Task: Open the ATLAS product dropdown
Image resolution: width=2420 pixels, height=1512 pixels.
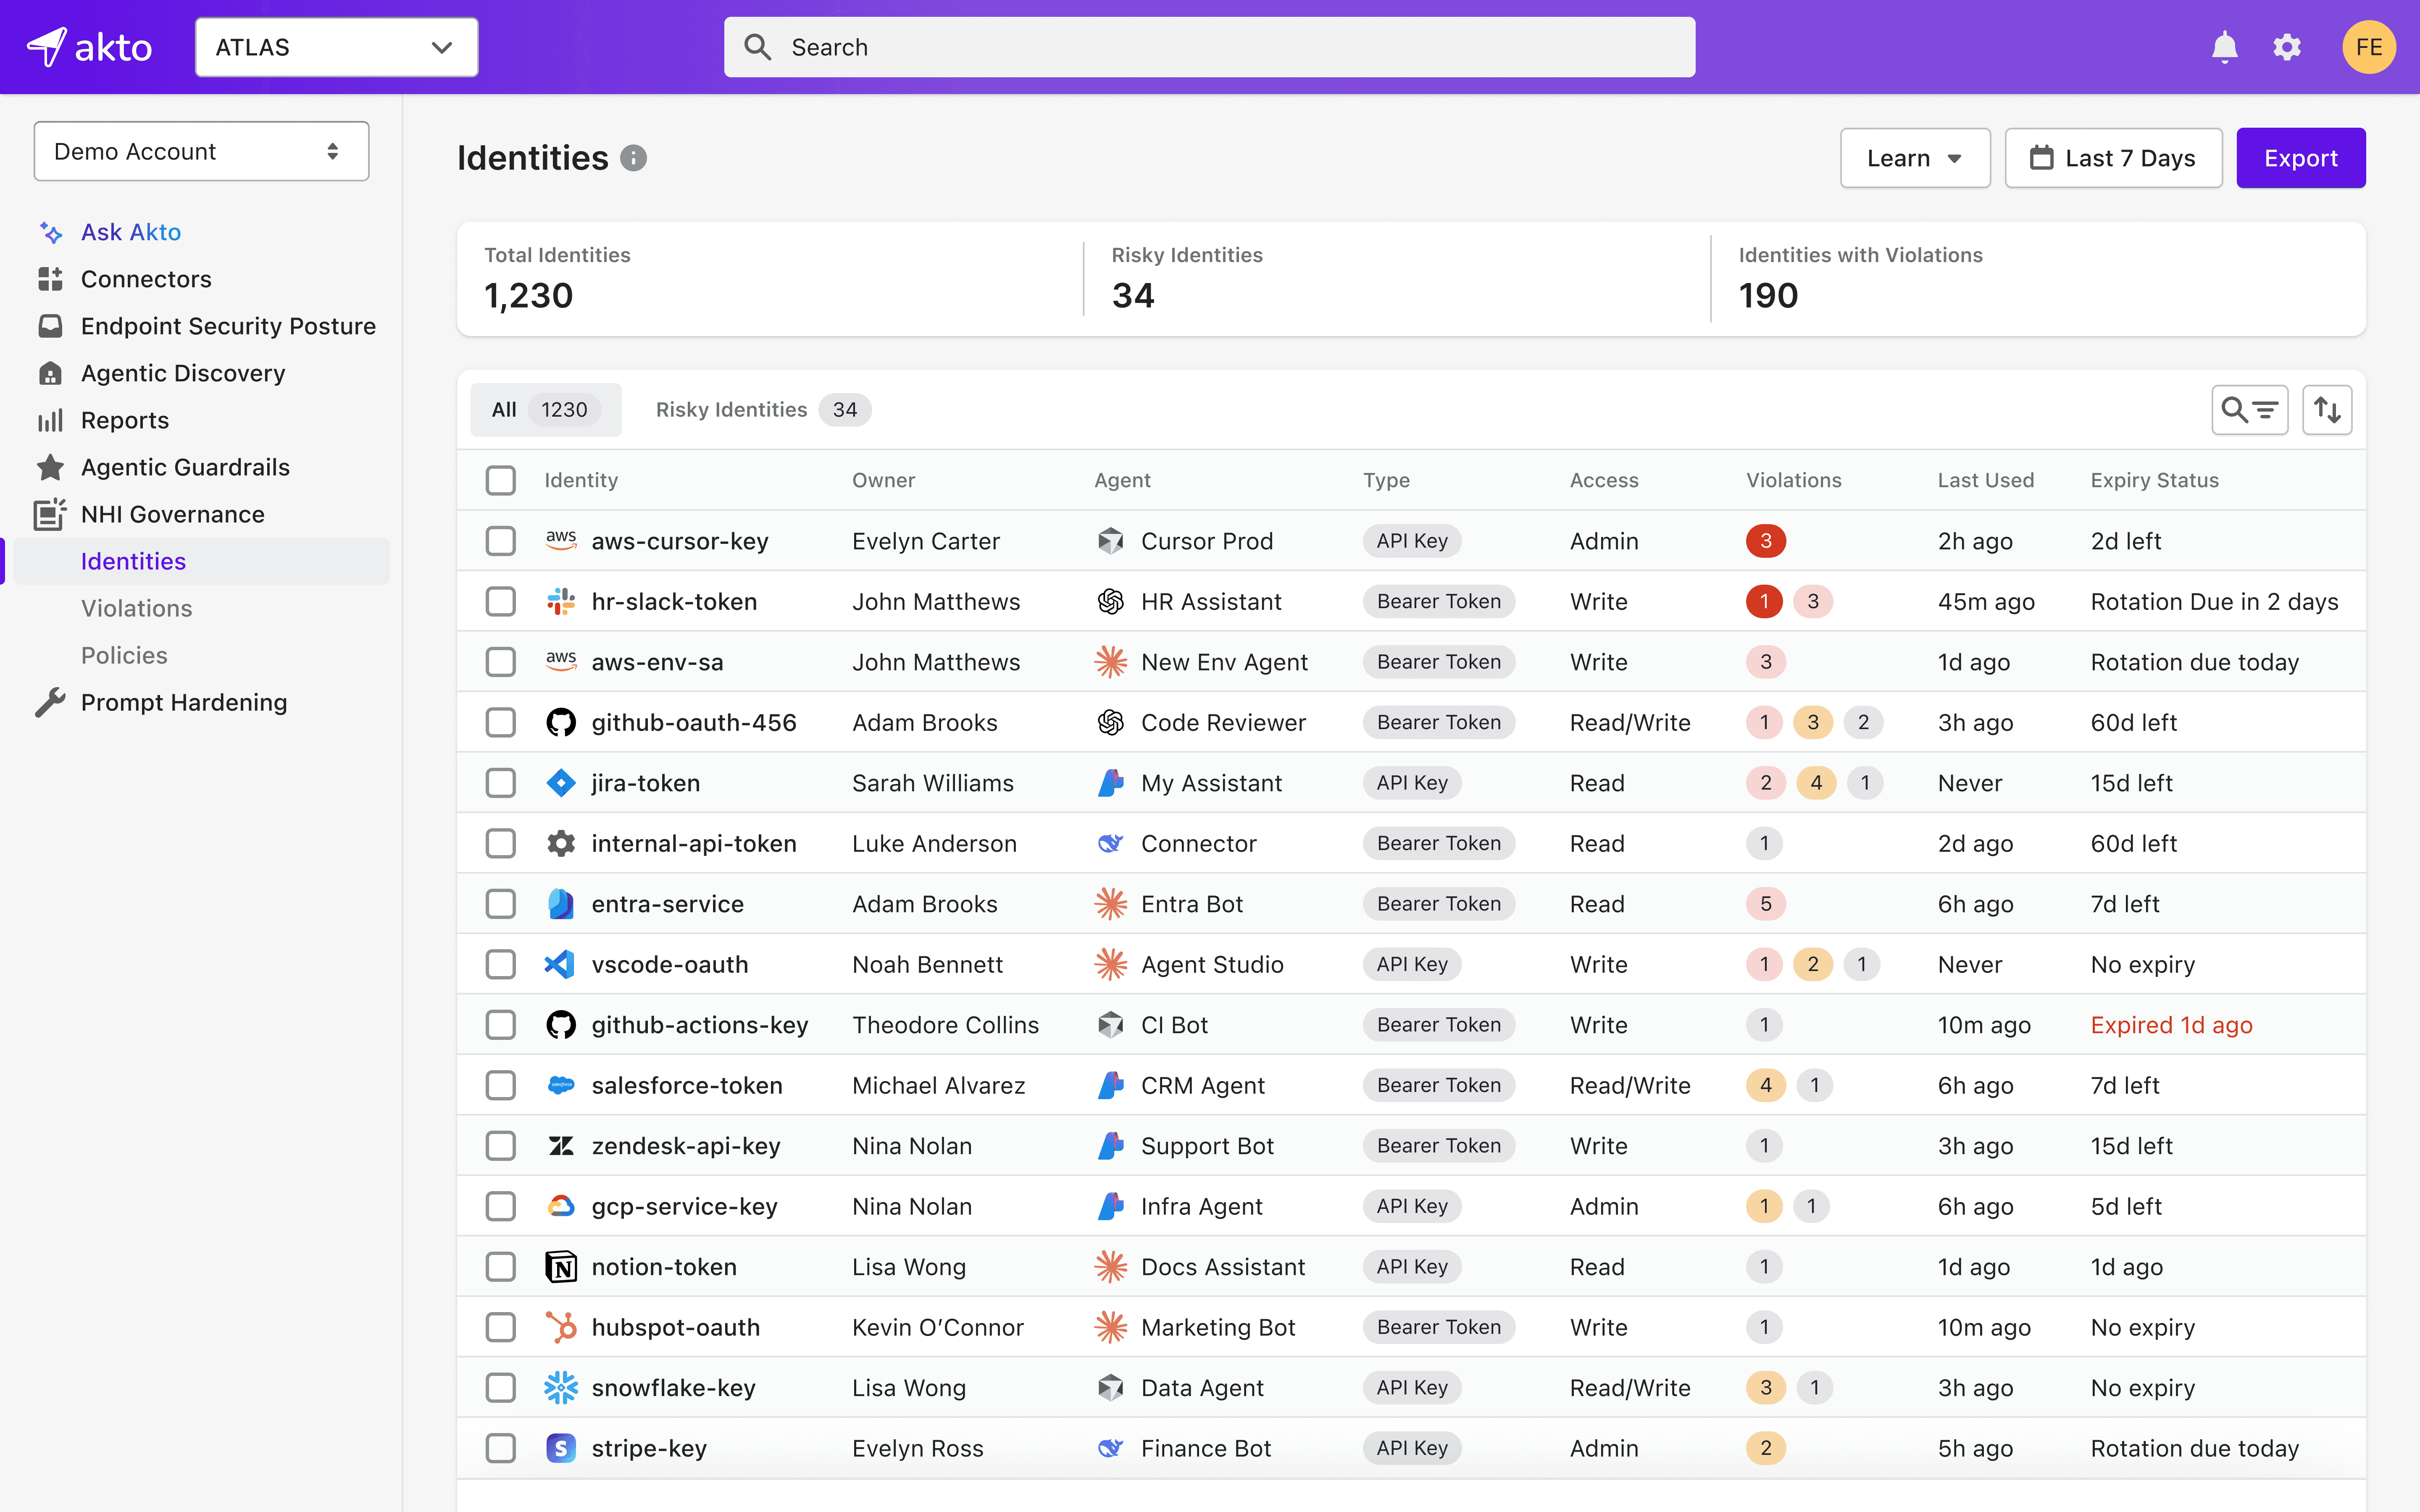Action: coord(336,47)
